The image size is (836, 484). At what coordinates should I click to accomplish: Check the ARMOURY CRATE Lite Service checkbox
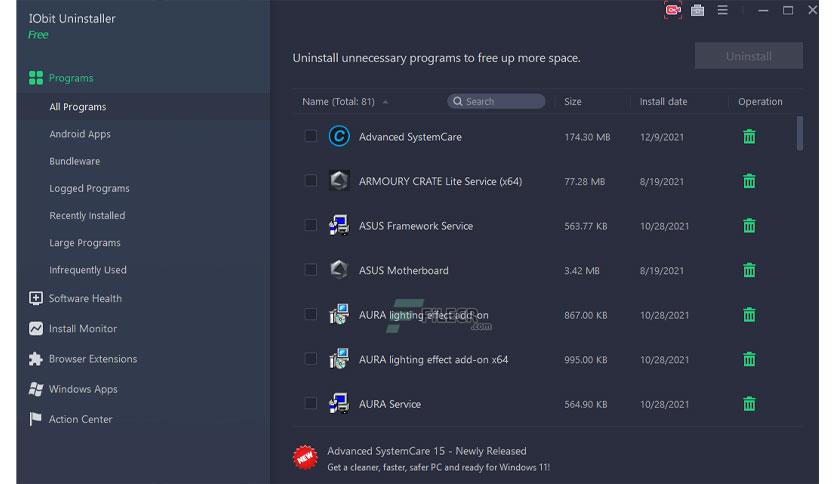(x=310, y=181)
